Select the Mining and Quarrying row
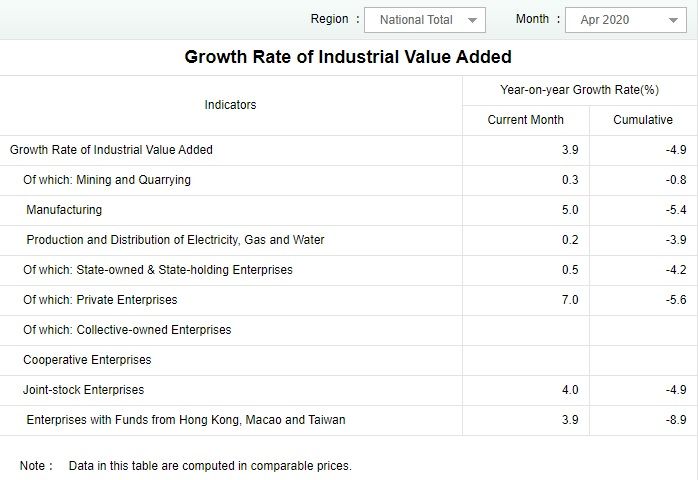Viewport: 698px width, 480px height. coord(107,180)
